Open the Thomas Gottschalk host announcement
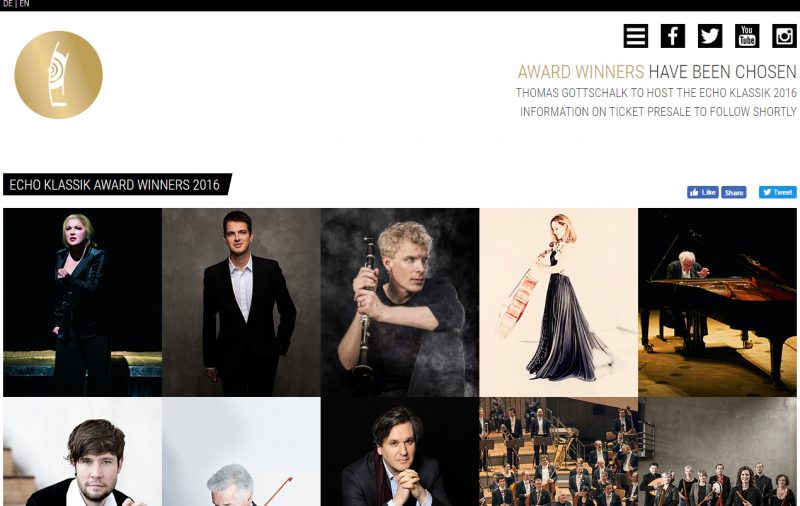 656,93
